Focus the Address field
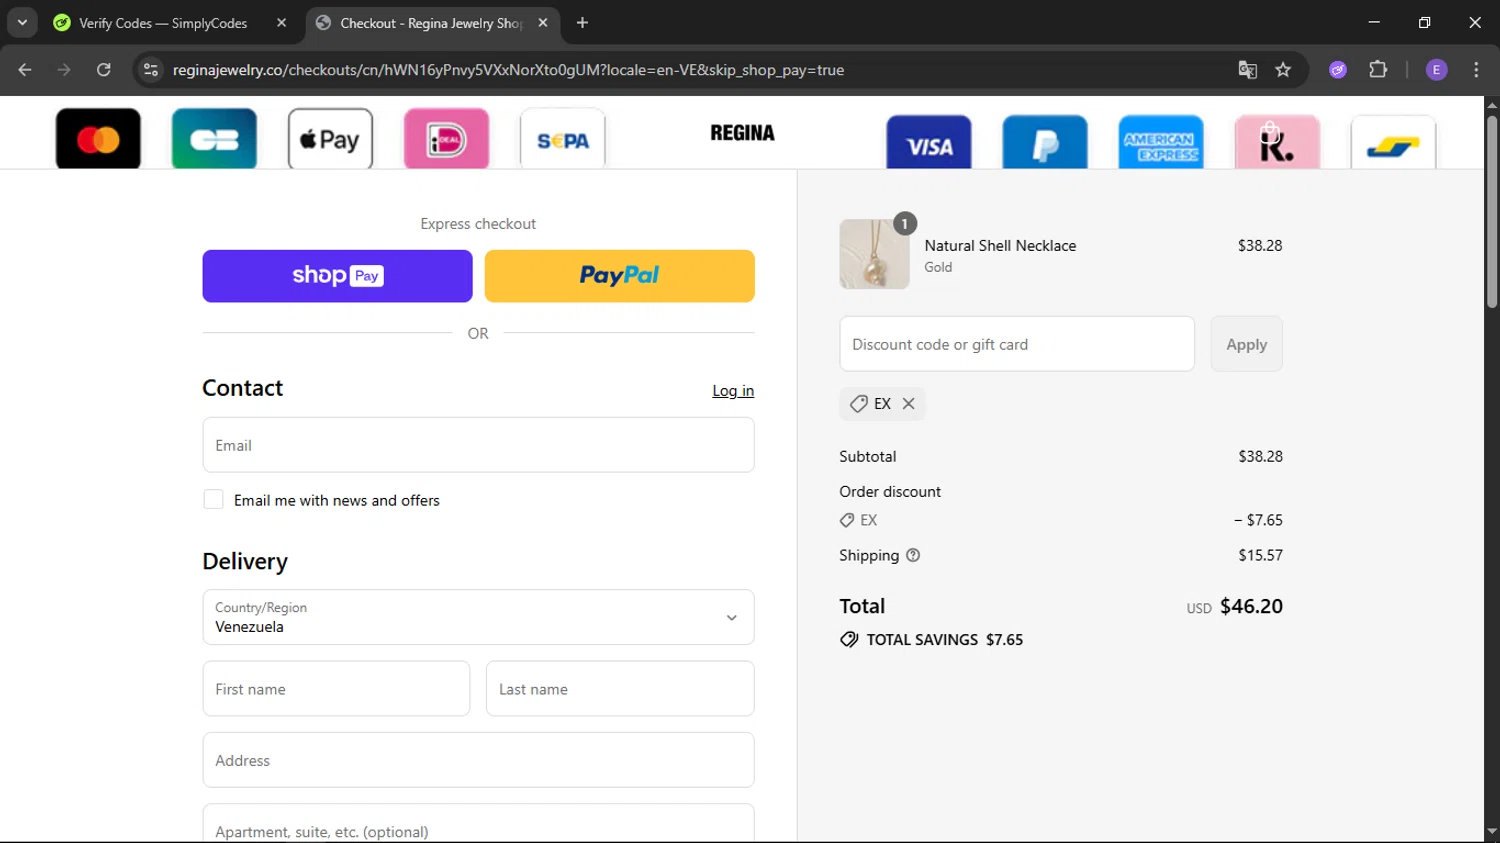 point(478,760)
